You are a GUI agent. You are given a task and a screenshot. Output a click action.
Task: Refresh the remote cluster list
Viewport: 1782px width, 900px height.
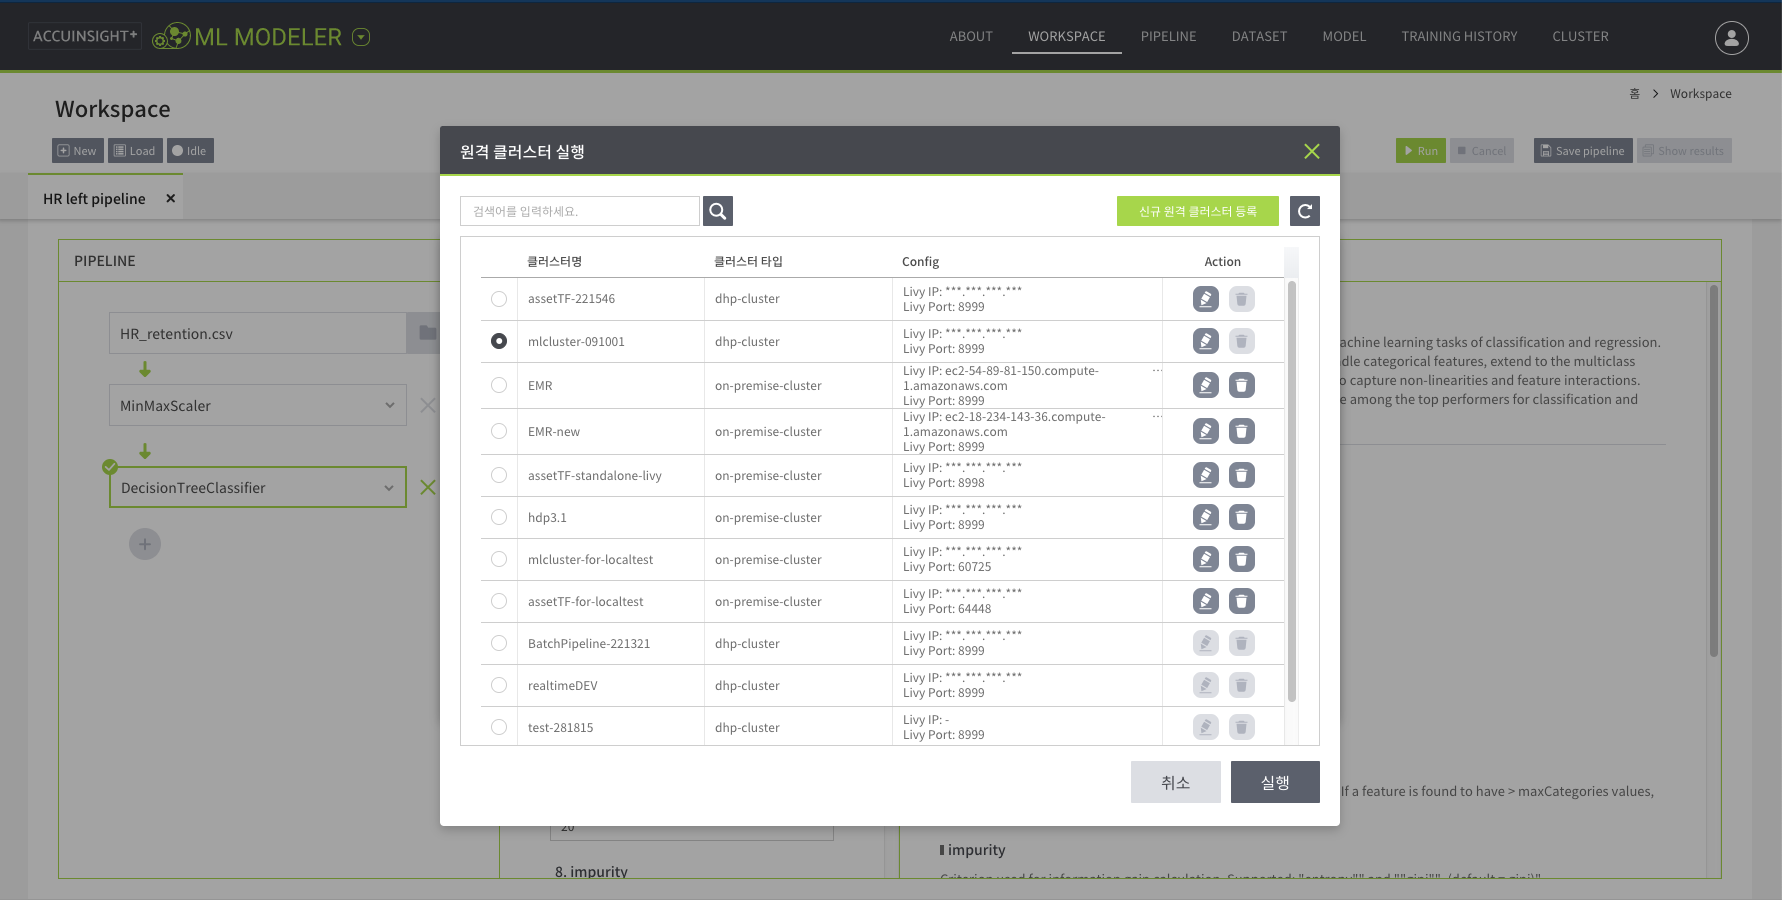coord(1305,211)
